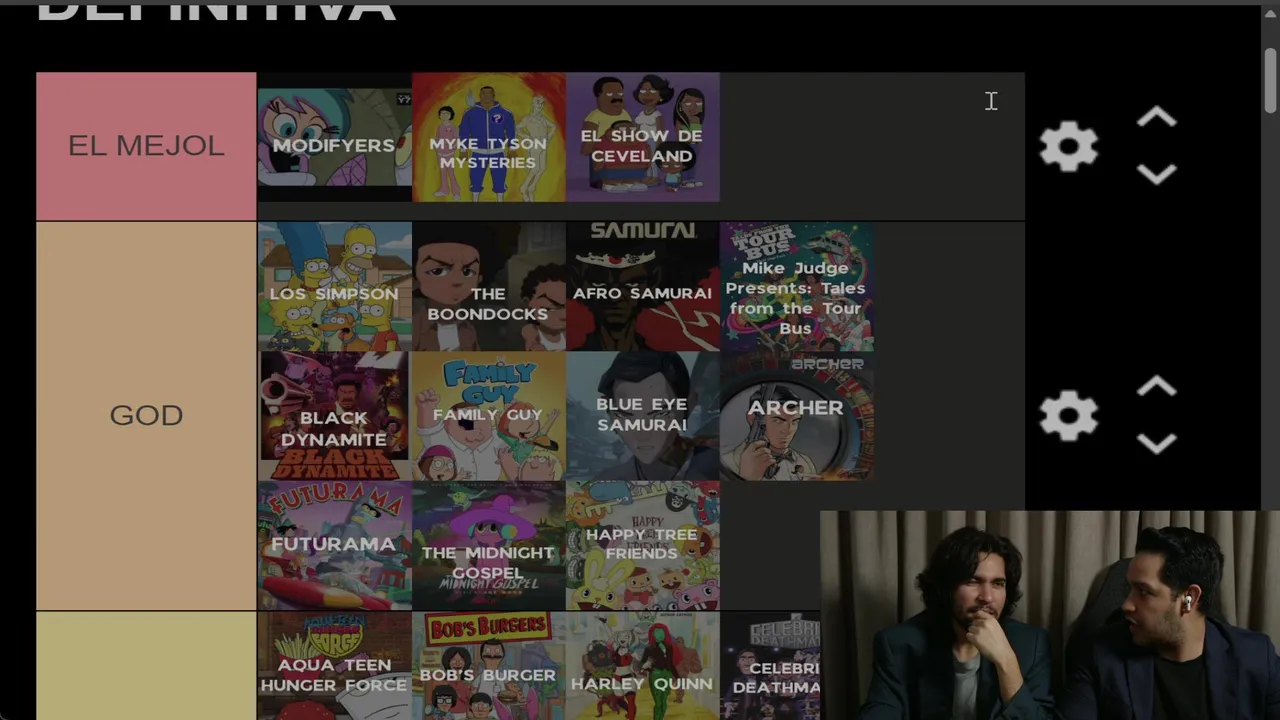Select the Blue Eye Samurai thumbnail
1280x720 pixels.
coord(642,416)
